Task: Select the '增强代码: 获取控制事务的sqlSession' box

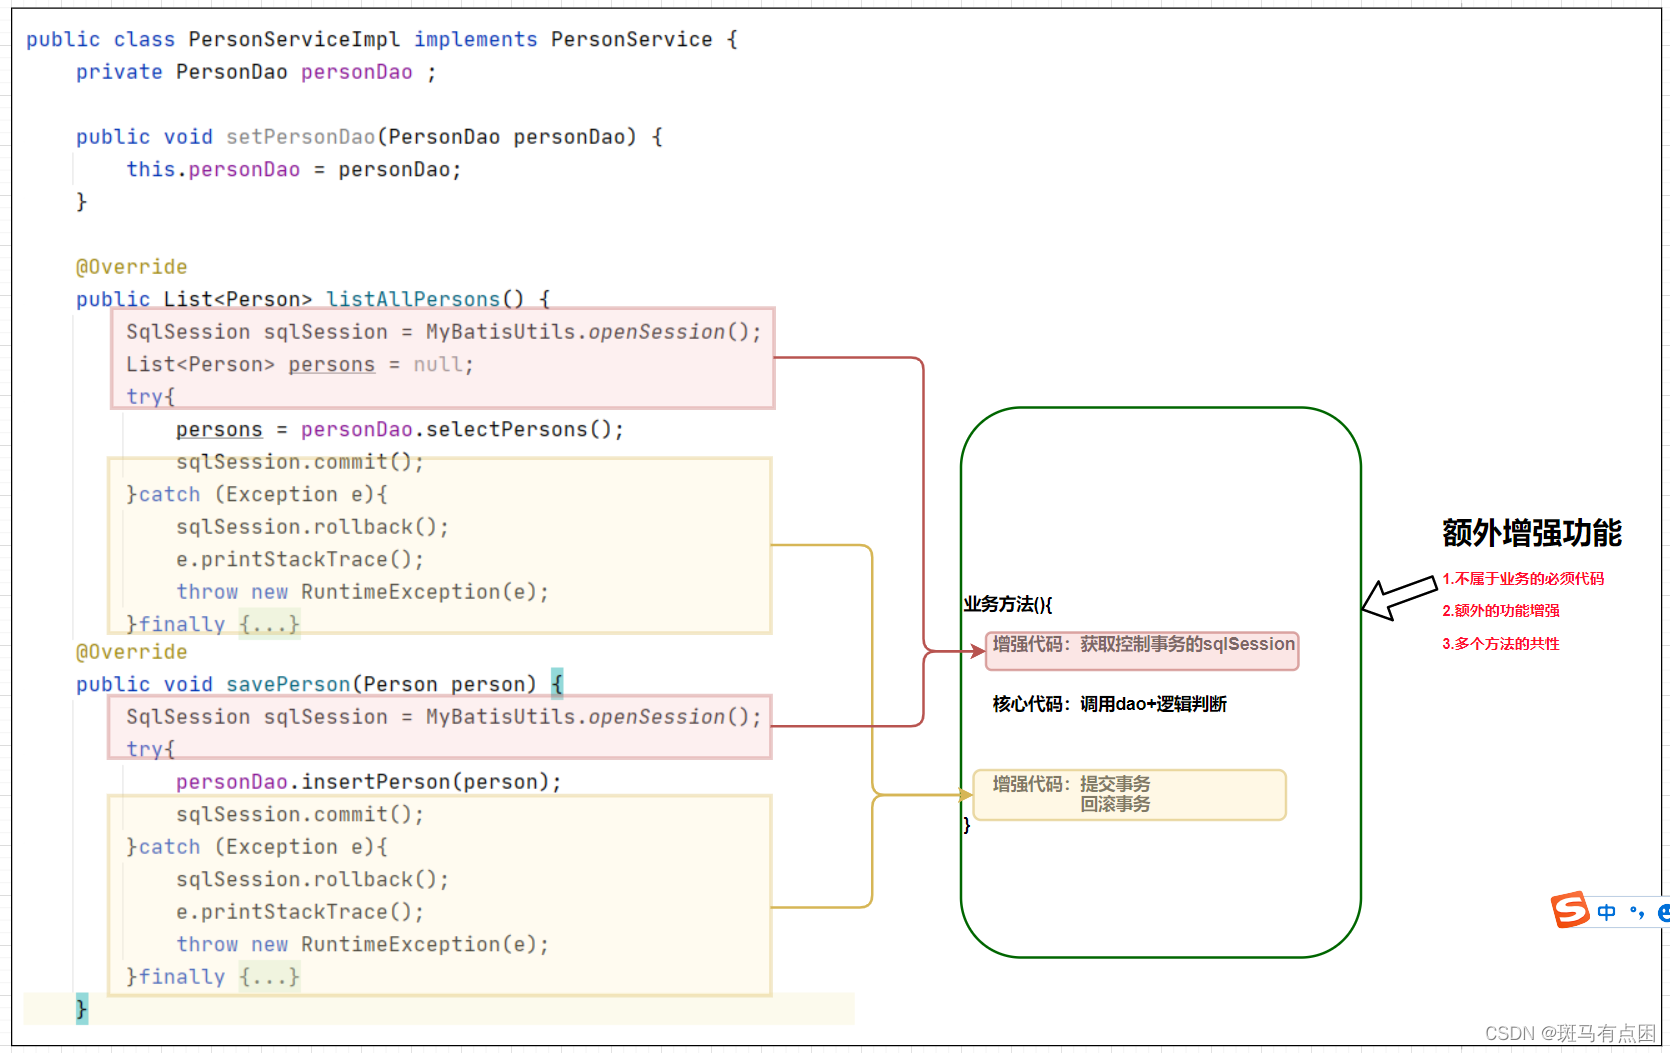Action: click(x=1142, y=650)
